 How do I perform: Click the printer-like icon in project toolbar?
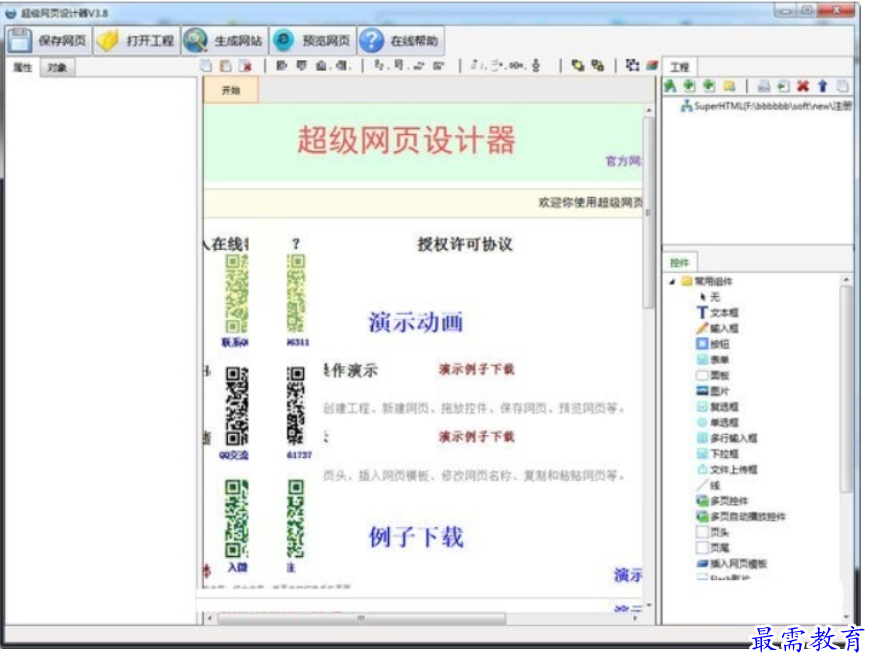click(763, 85)
